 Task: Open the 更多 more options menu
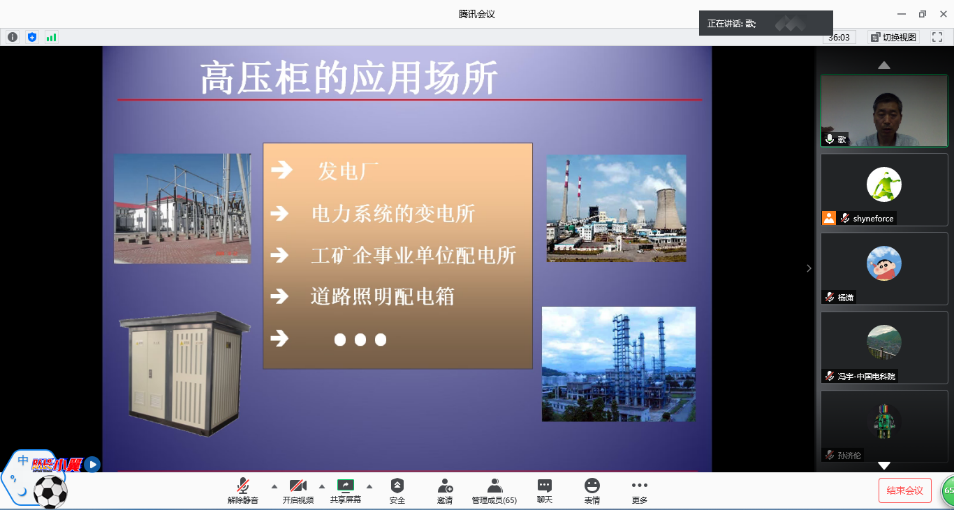(x=639, y=489)
